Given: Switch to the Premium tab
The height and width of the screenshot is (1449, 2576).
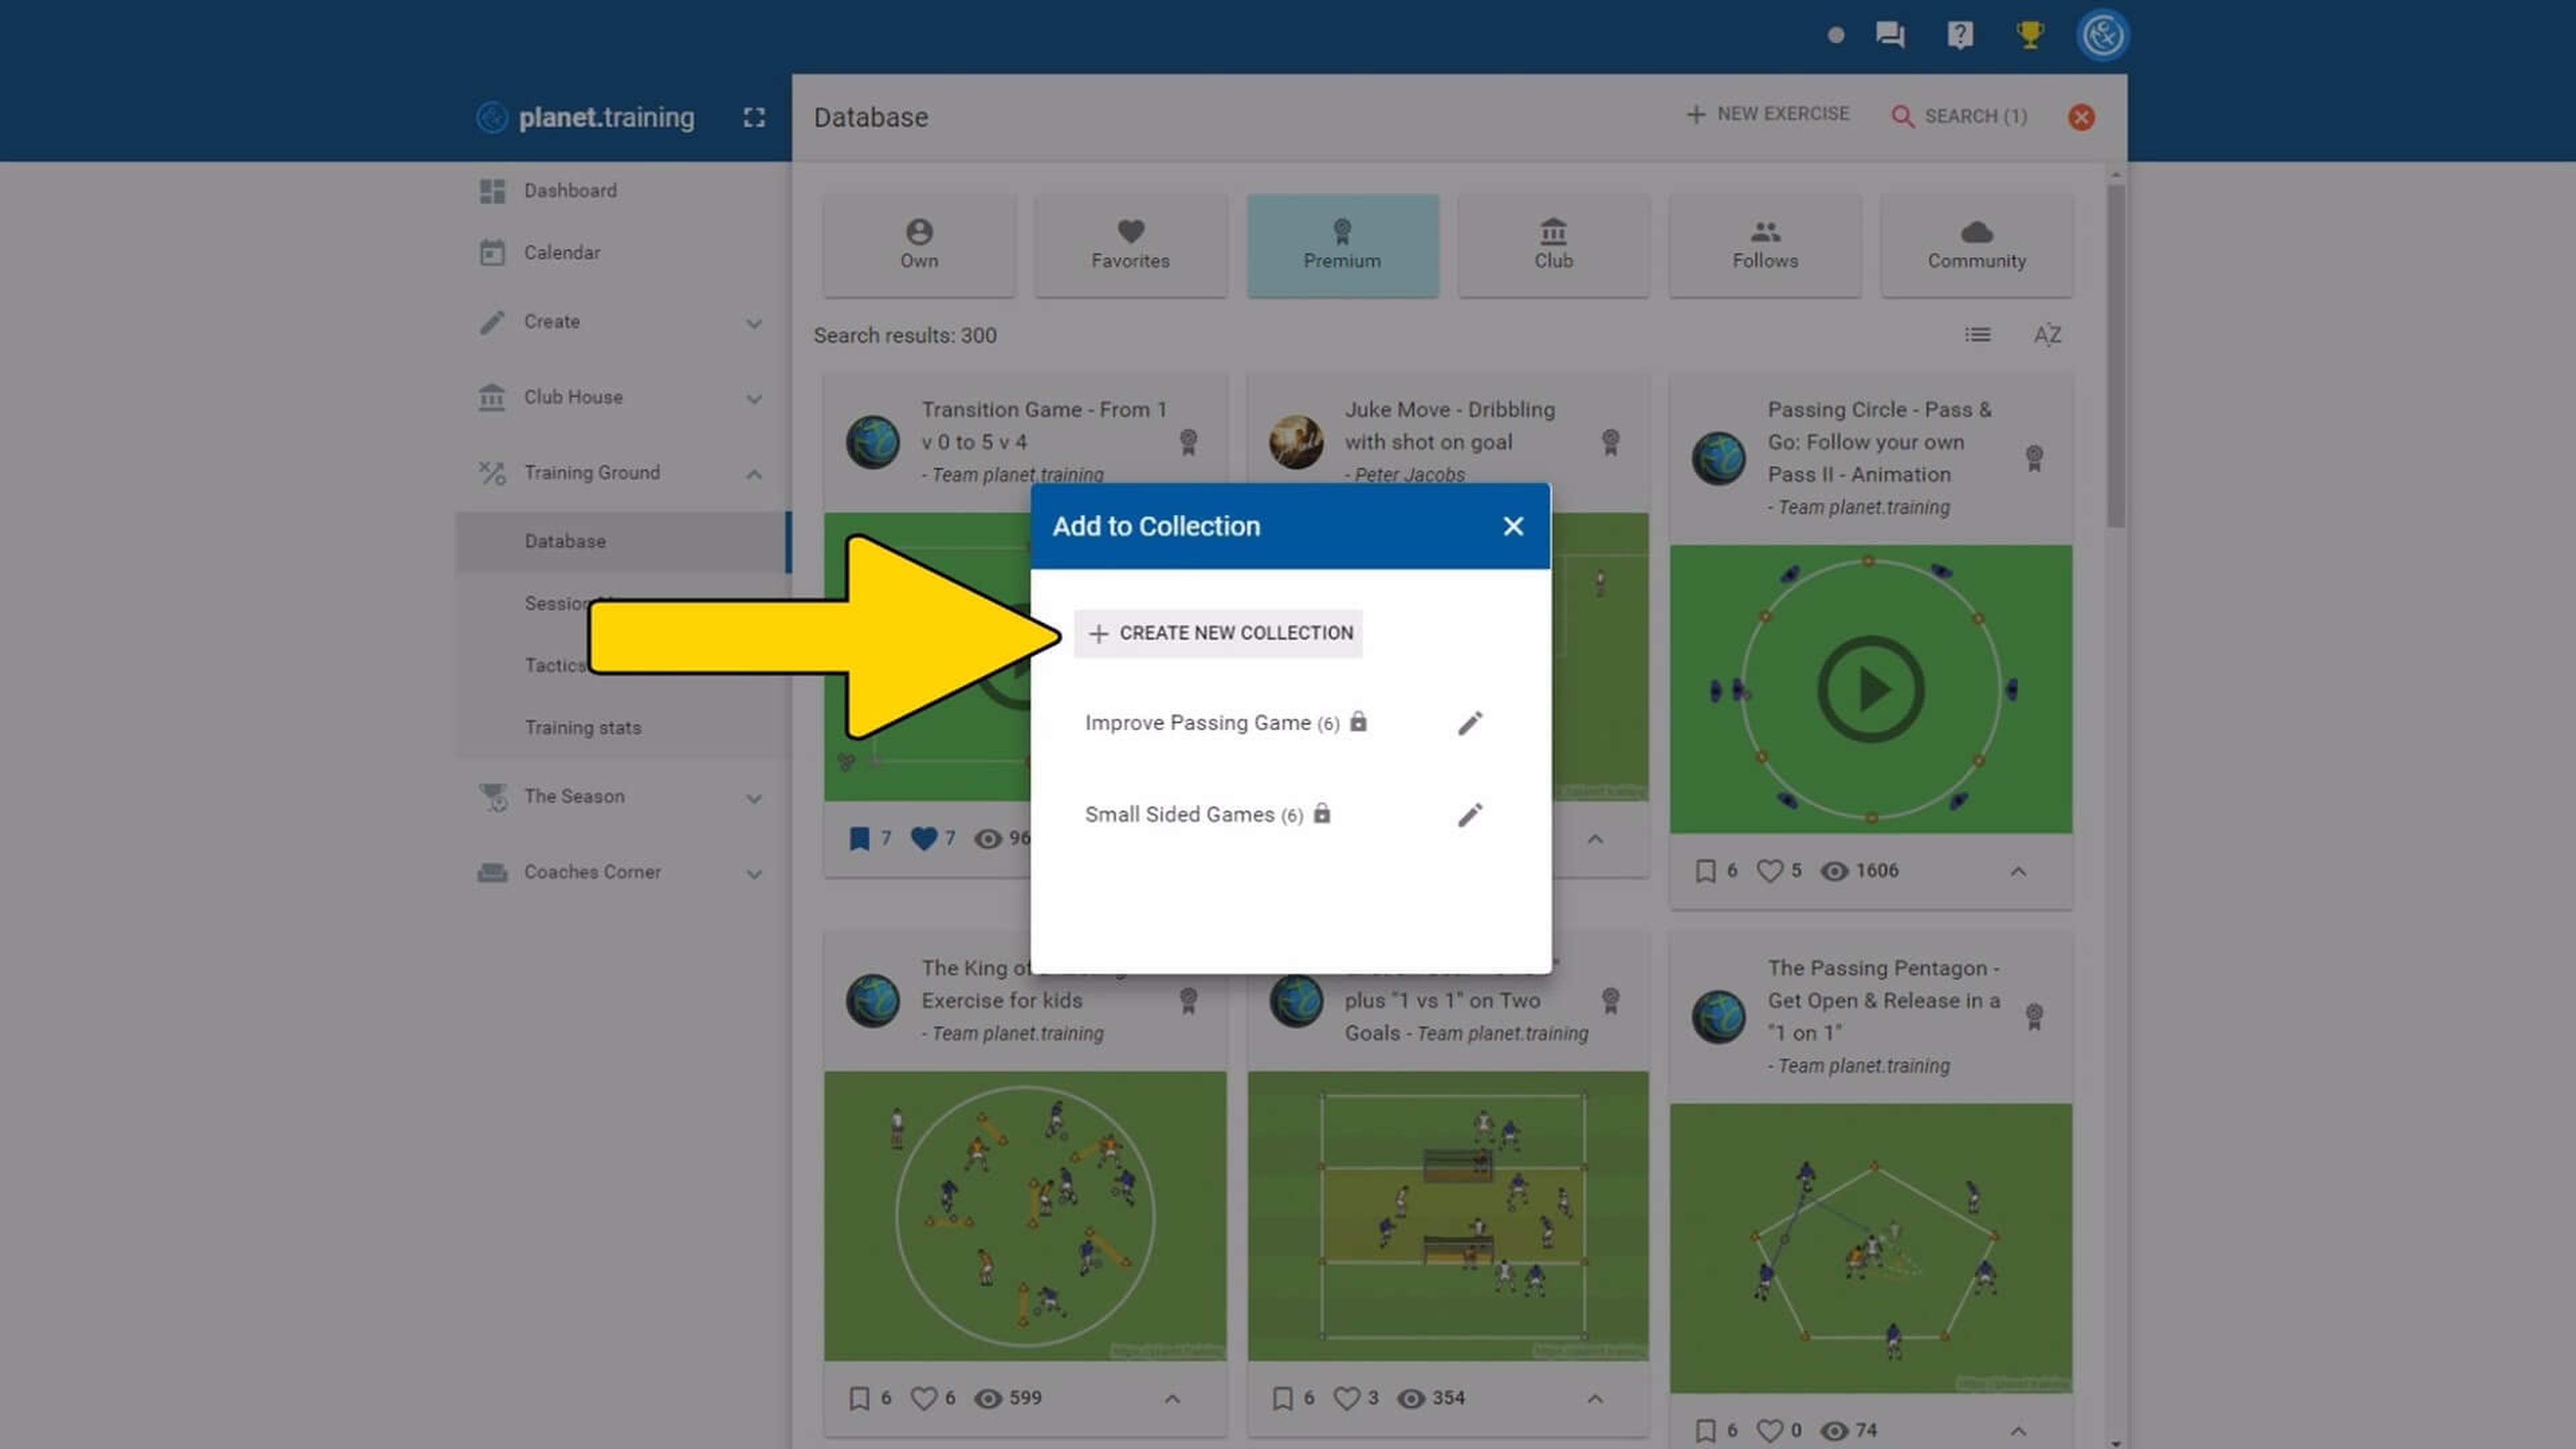Looking at the screenshot, I should pos(1342,245).
